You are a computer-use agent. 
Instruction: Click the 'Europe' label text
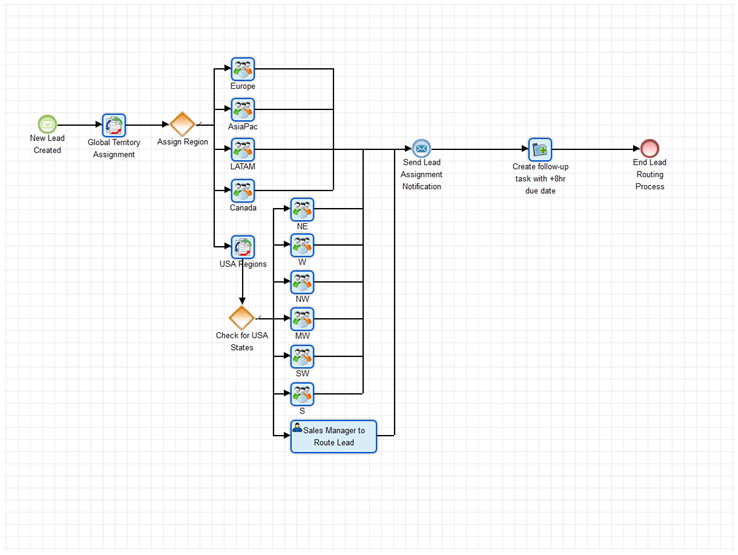coord(243,86)
